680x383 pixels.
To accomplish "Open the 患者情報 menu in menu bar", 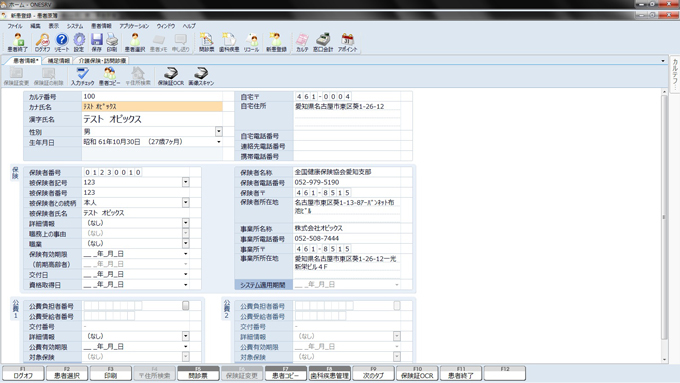I will coord(101,26).
